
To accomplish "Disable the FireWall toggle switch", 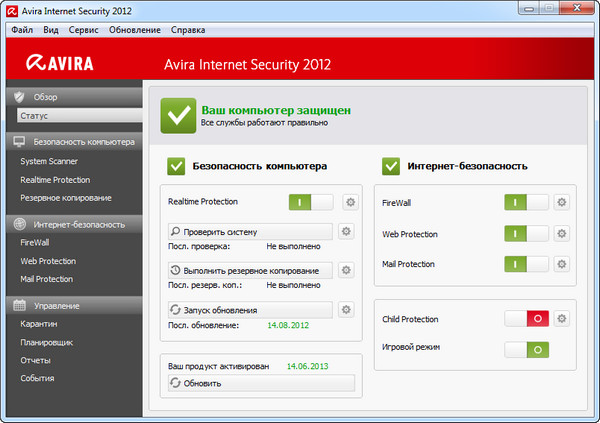I will click(525, 202).
